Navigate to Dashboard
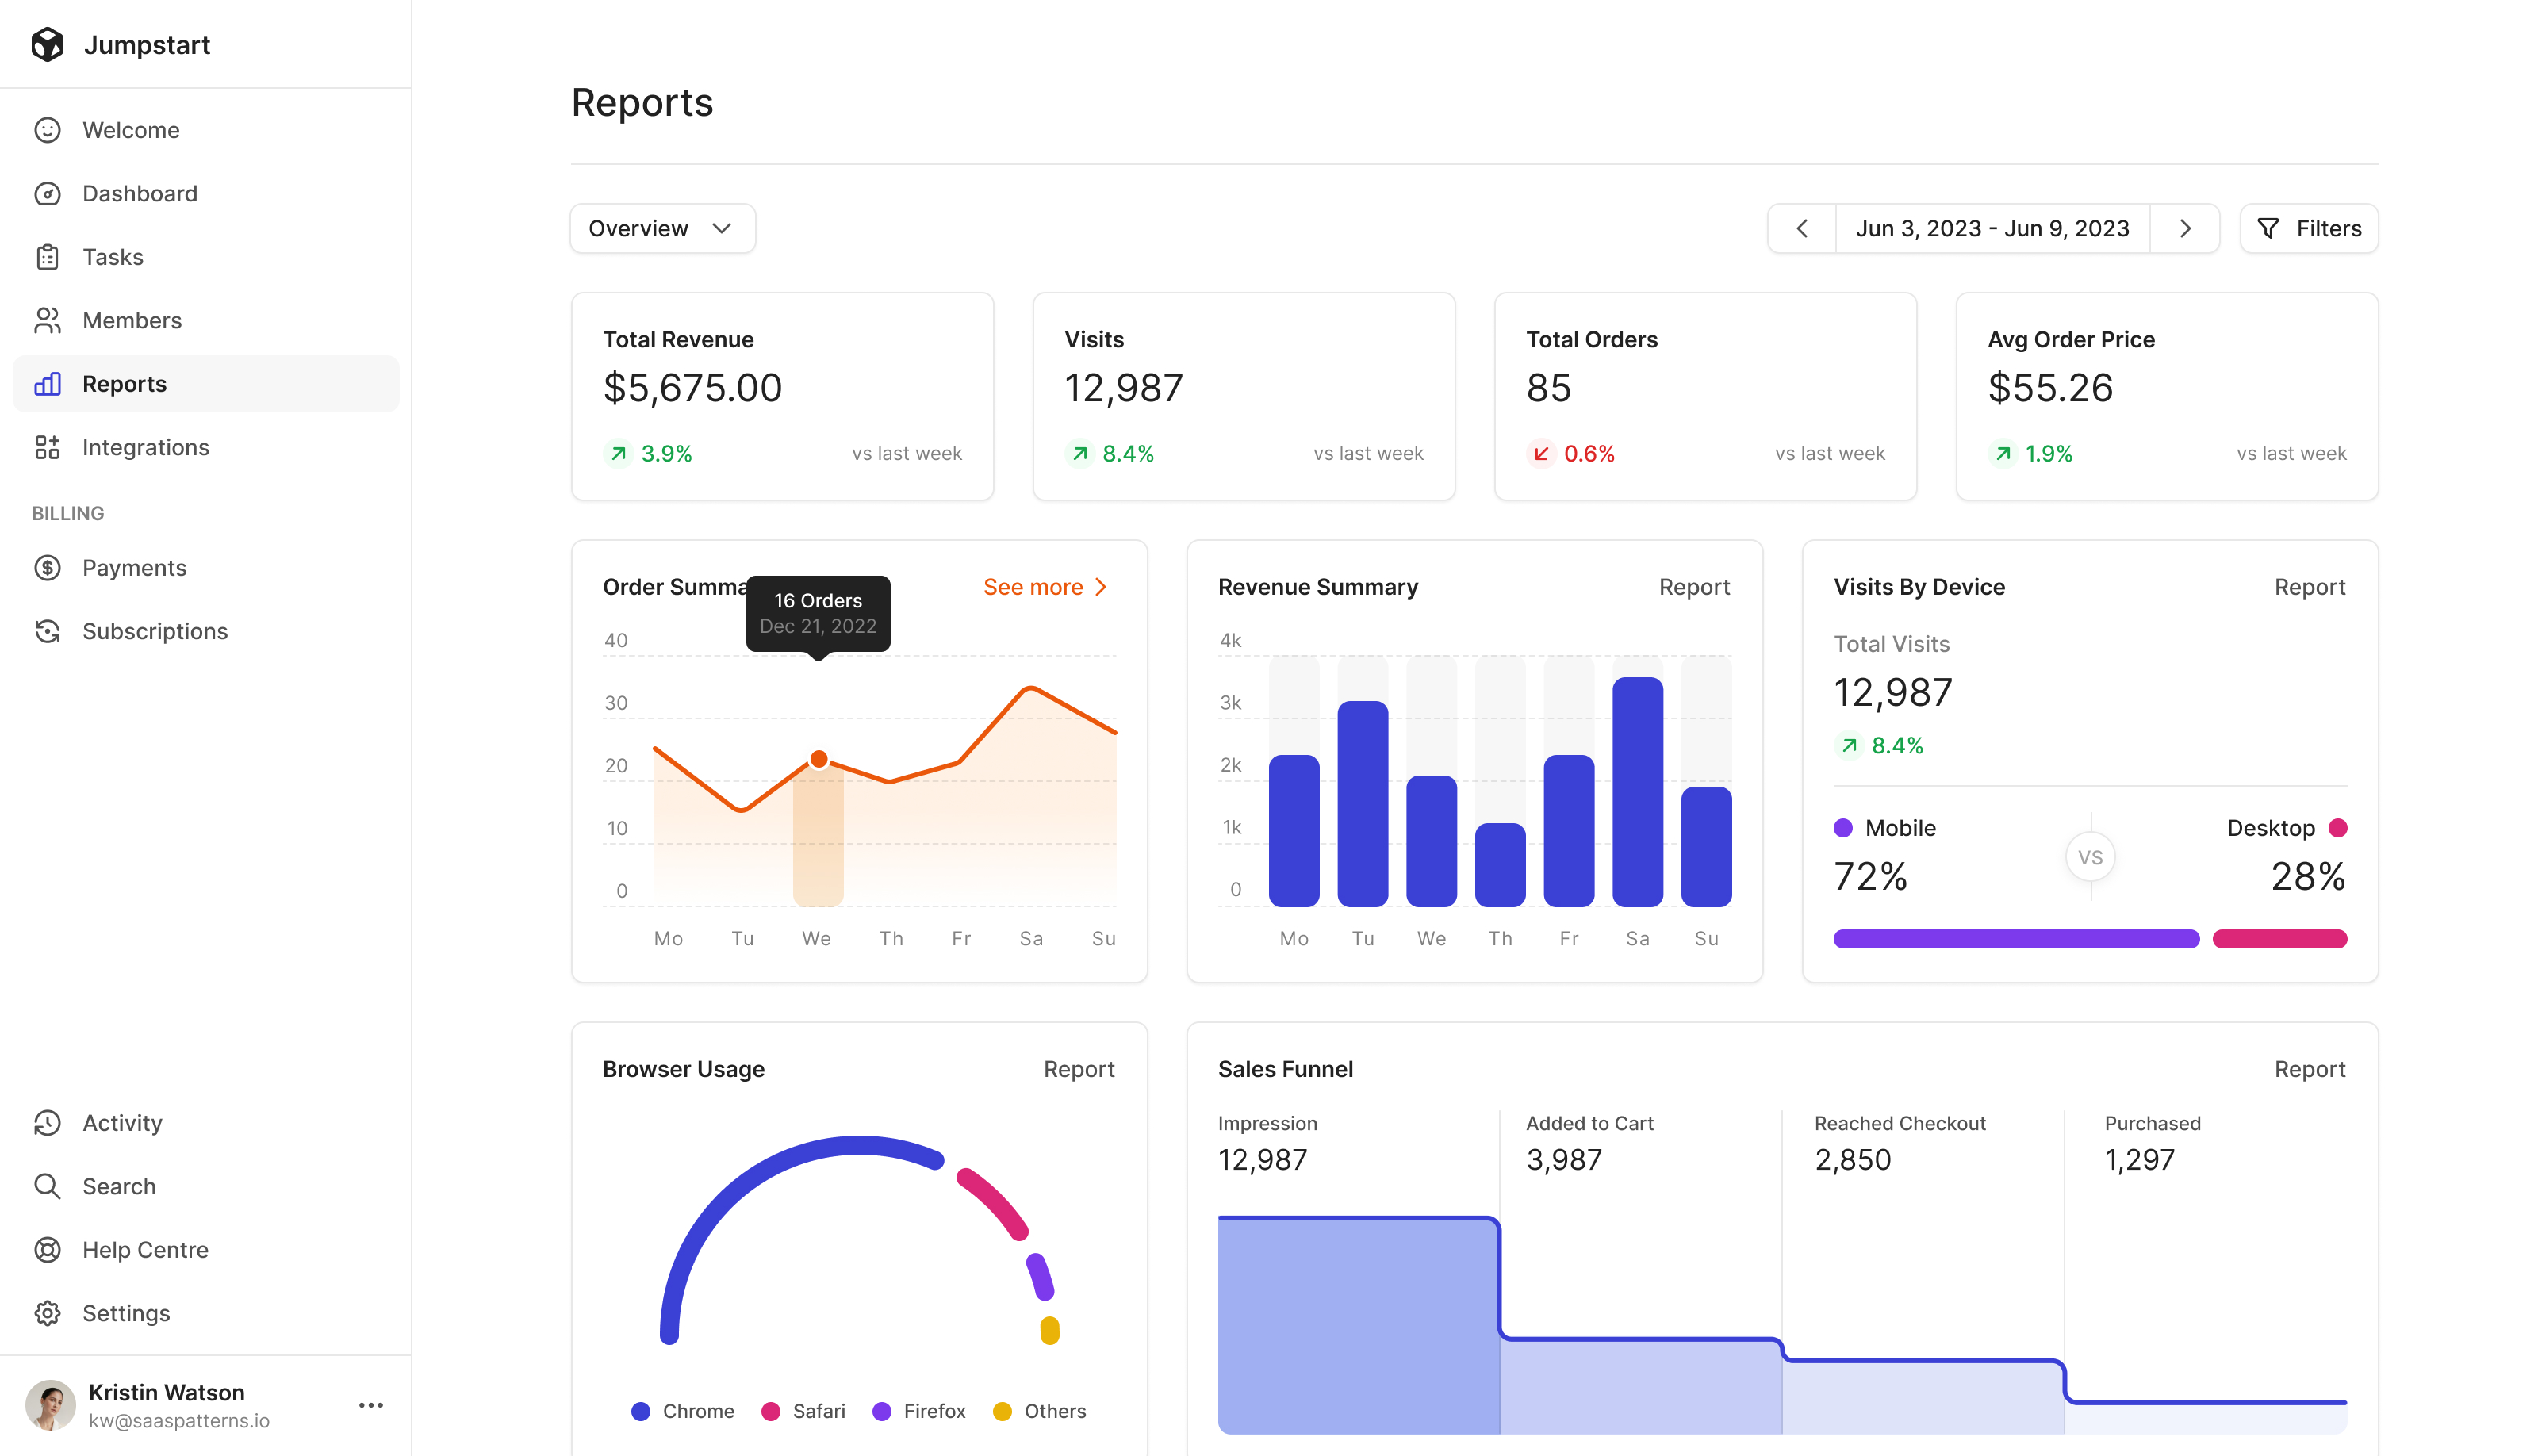 point(206,194)
